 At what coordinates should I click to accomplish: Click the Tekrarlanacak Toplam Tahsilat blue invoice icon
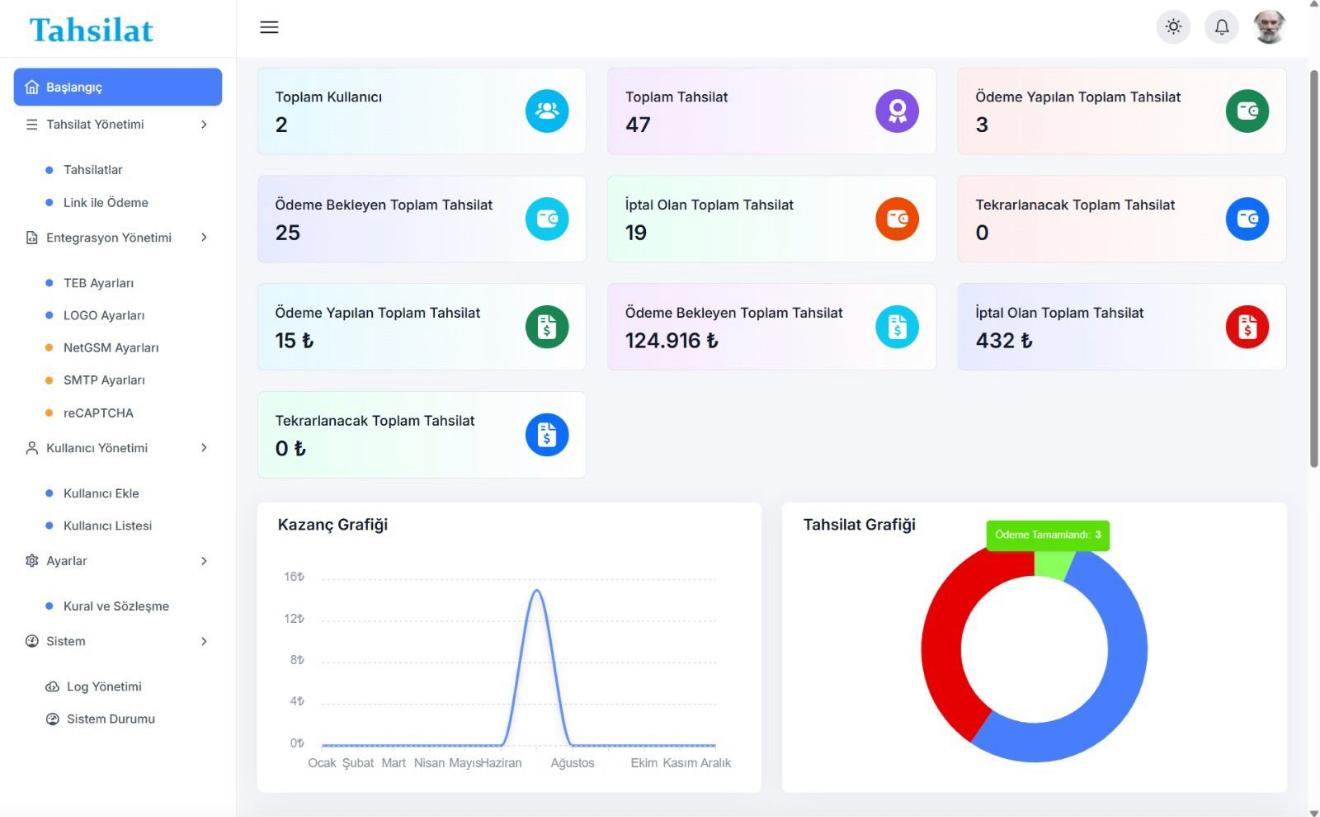[547, 435]
